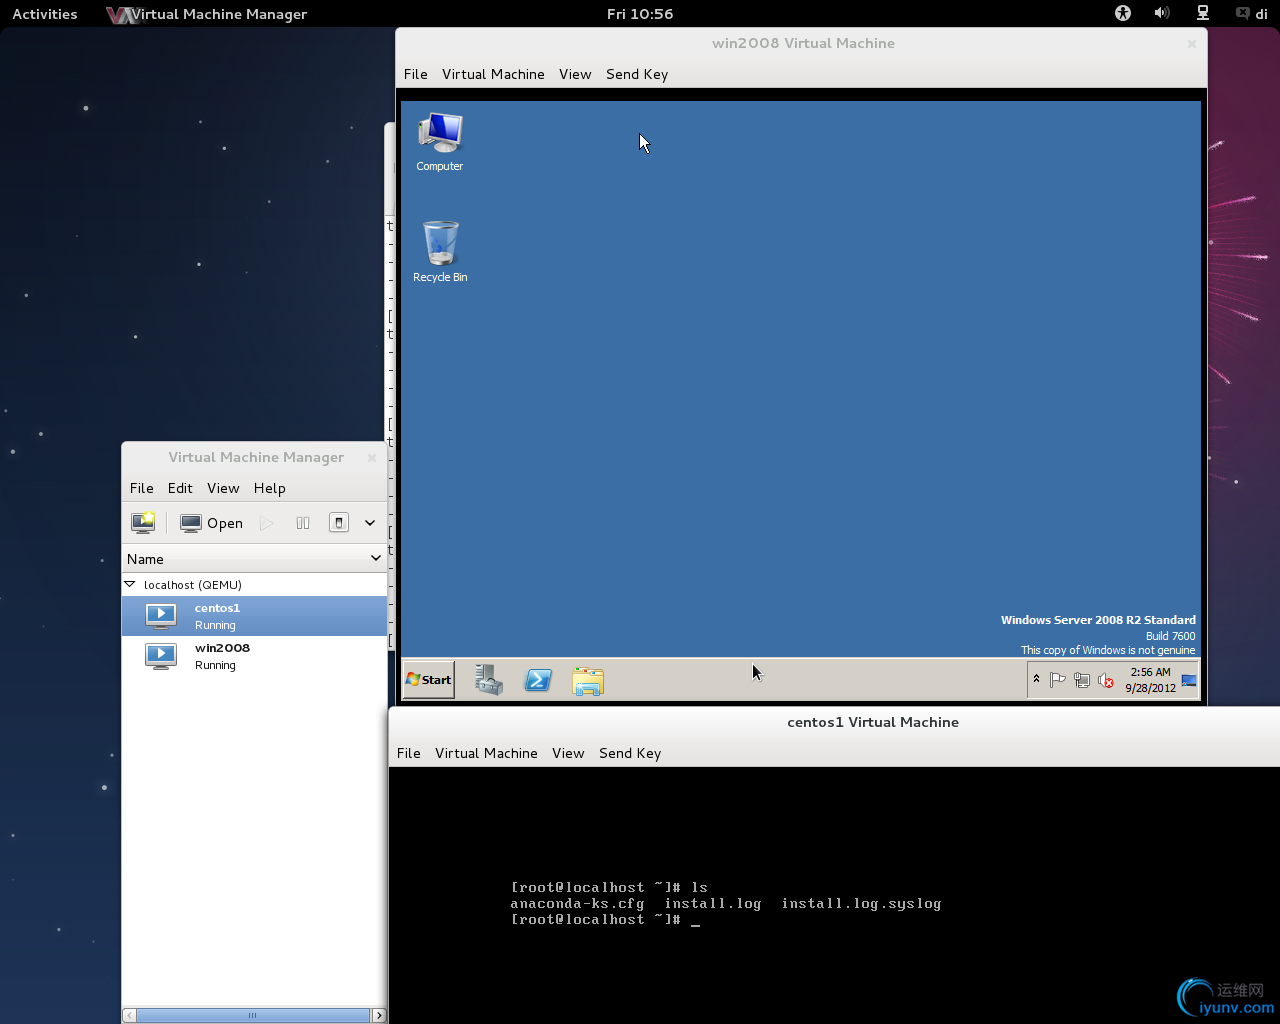1280x1024 pixels.
Task: Expand the shutdown options dropdown arrow
Action: pyautogui.click(x=370, y=523)
